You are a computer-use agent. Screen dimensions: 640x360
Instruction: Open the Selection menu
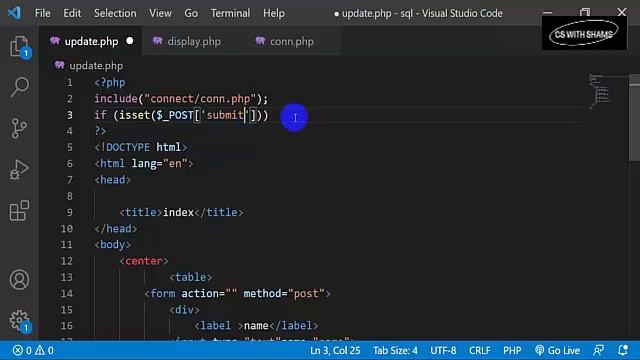point(115,13)
